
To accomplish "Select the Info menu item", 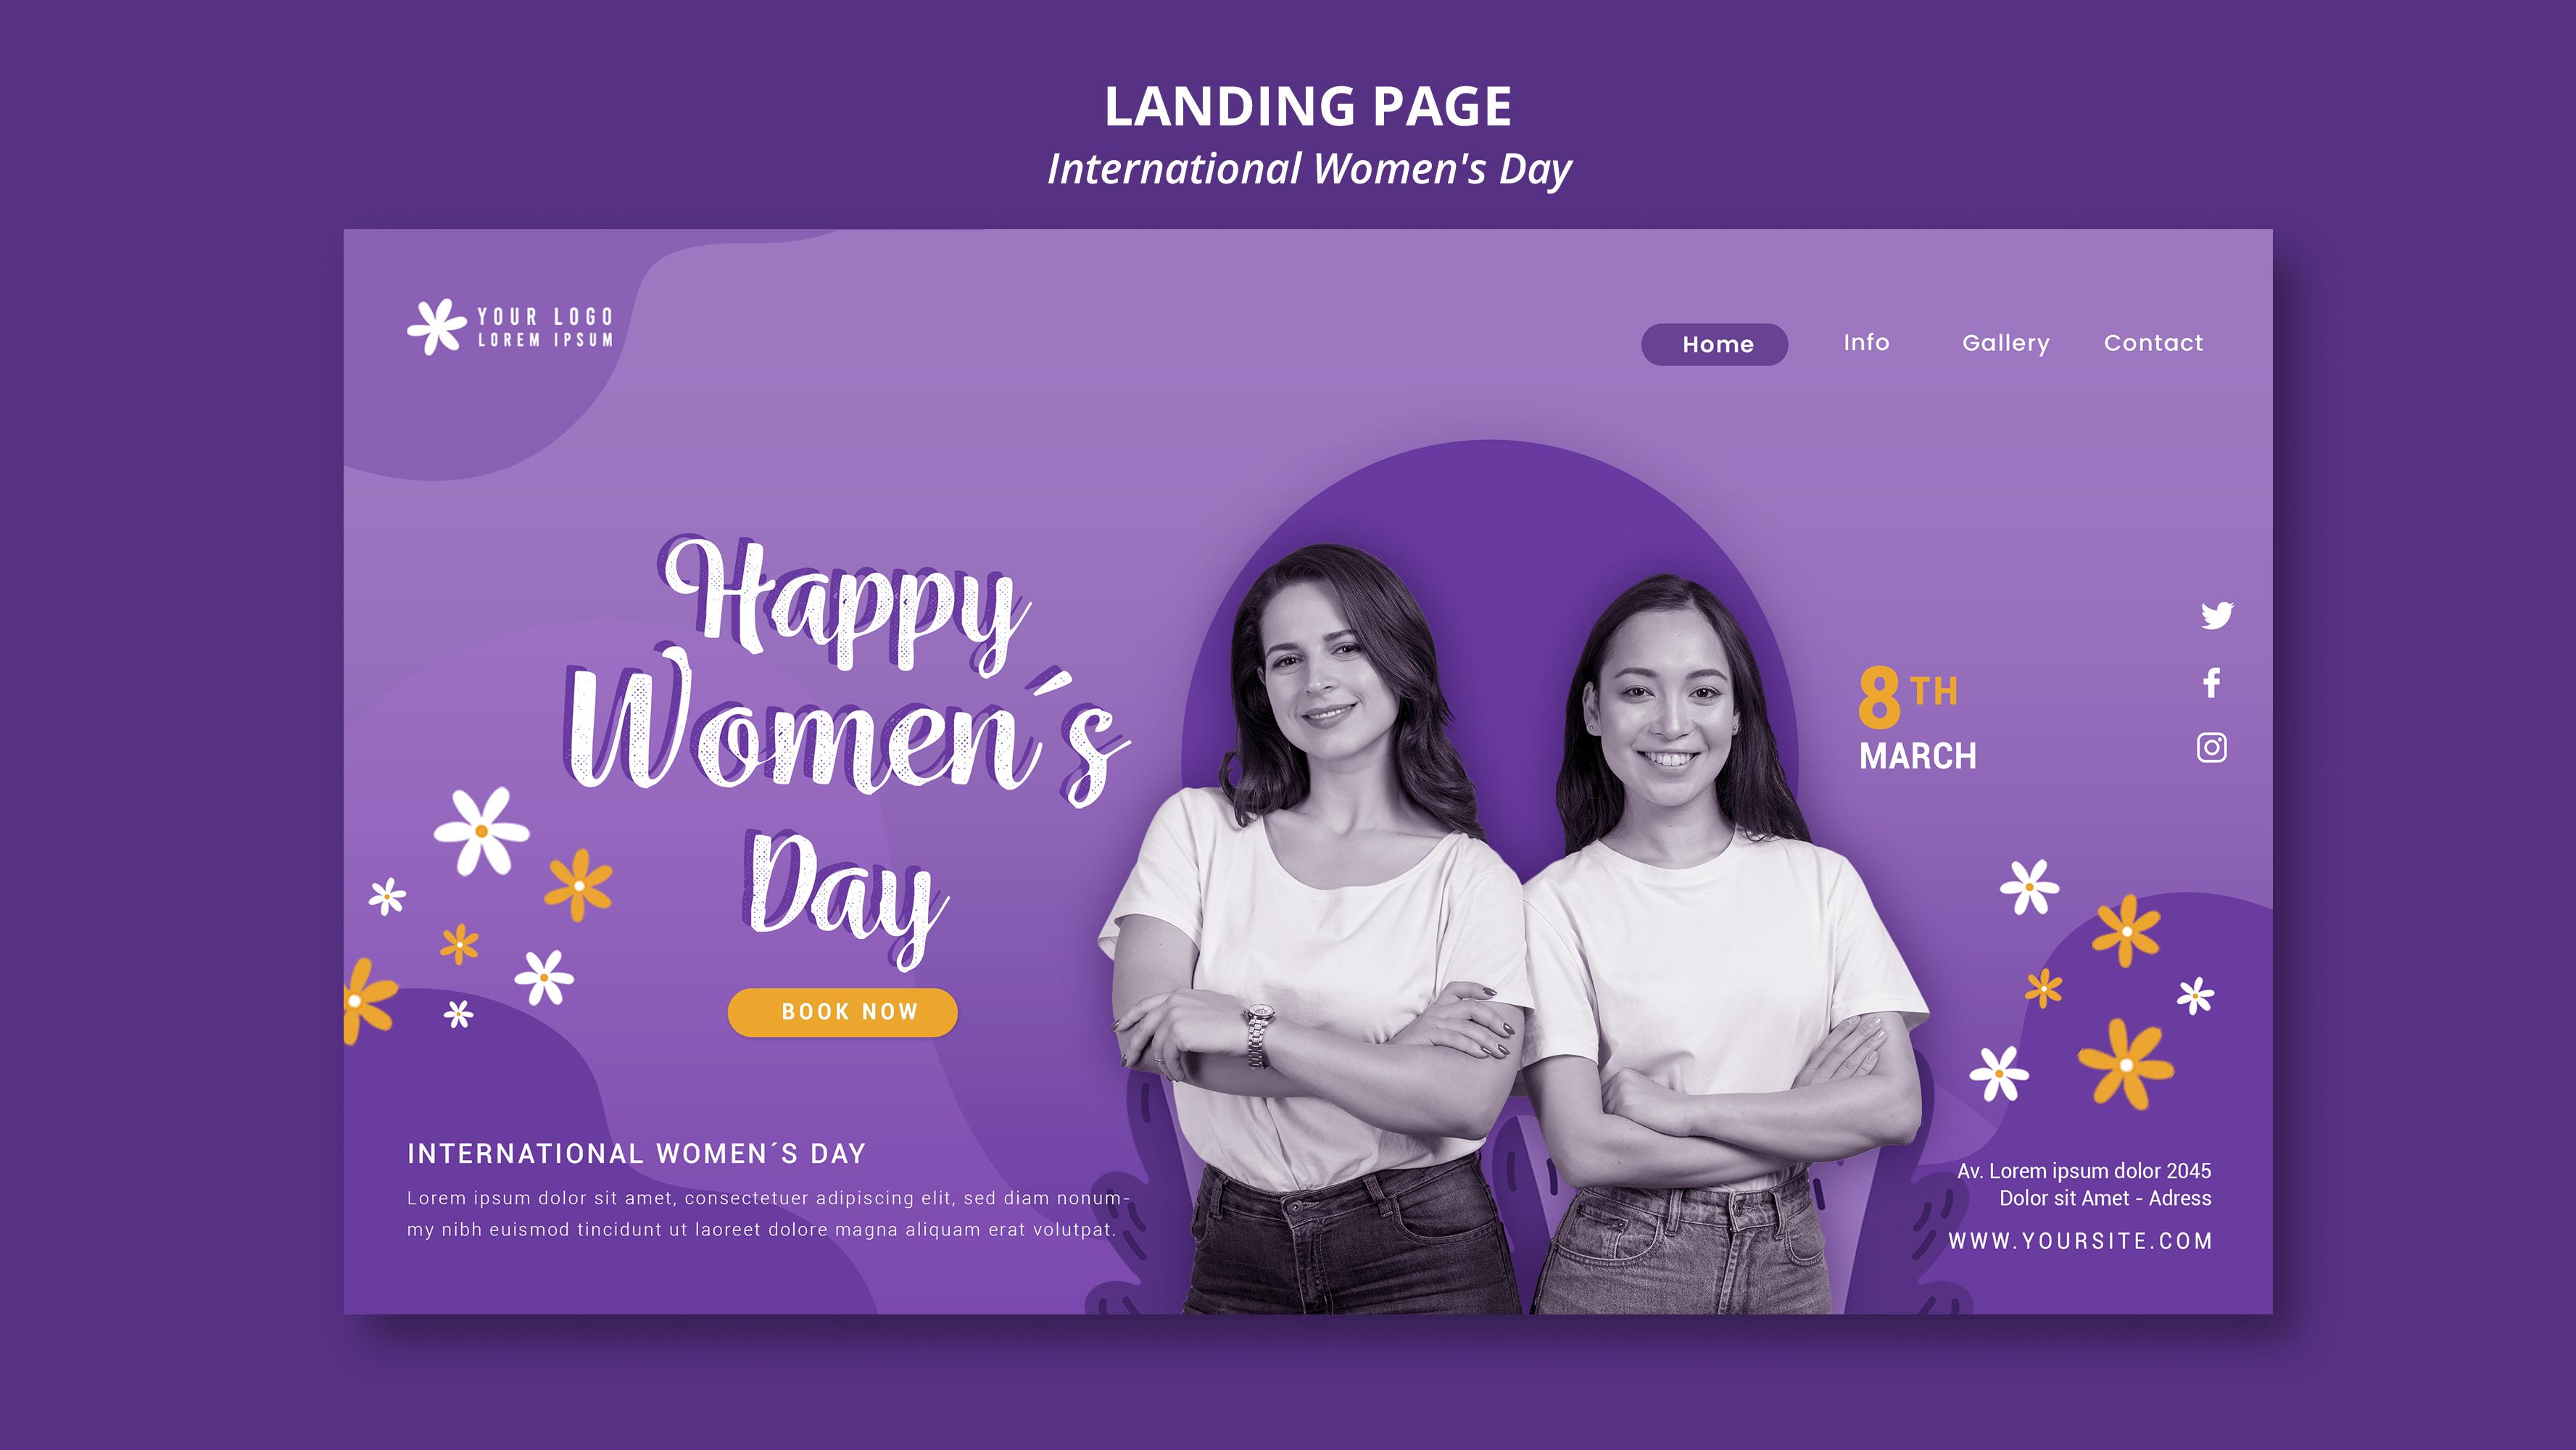I will [1865, 343].
